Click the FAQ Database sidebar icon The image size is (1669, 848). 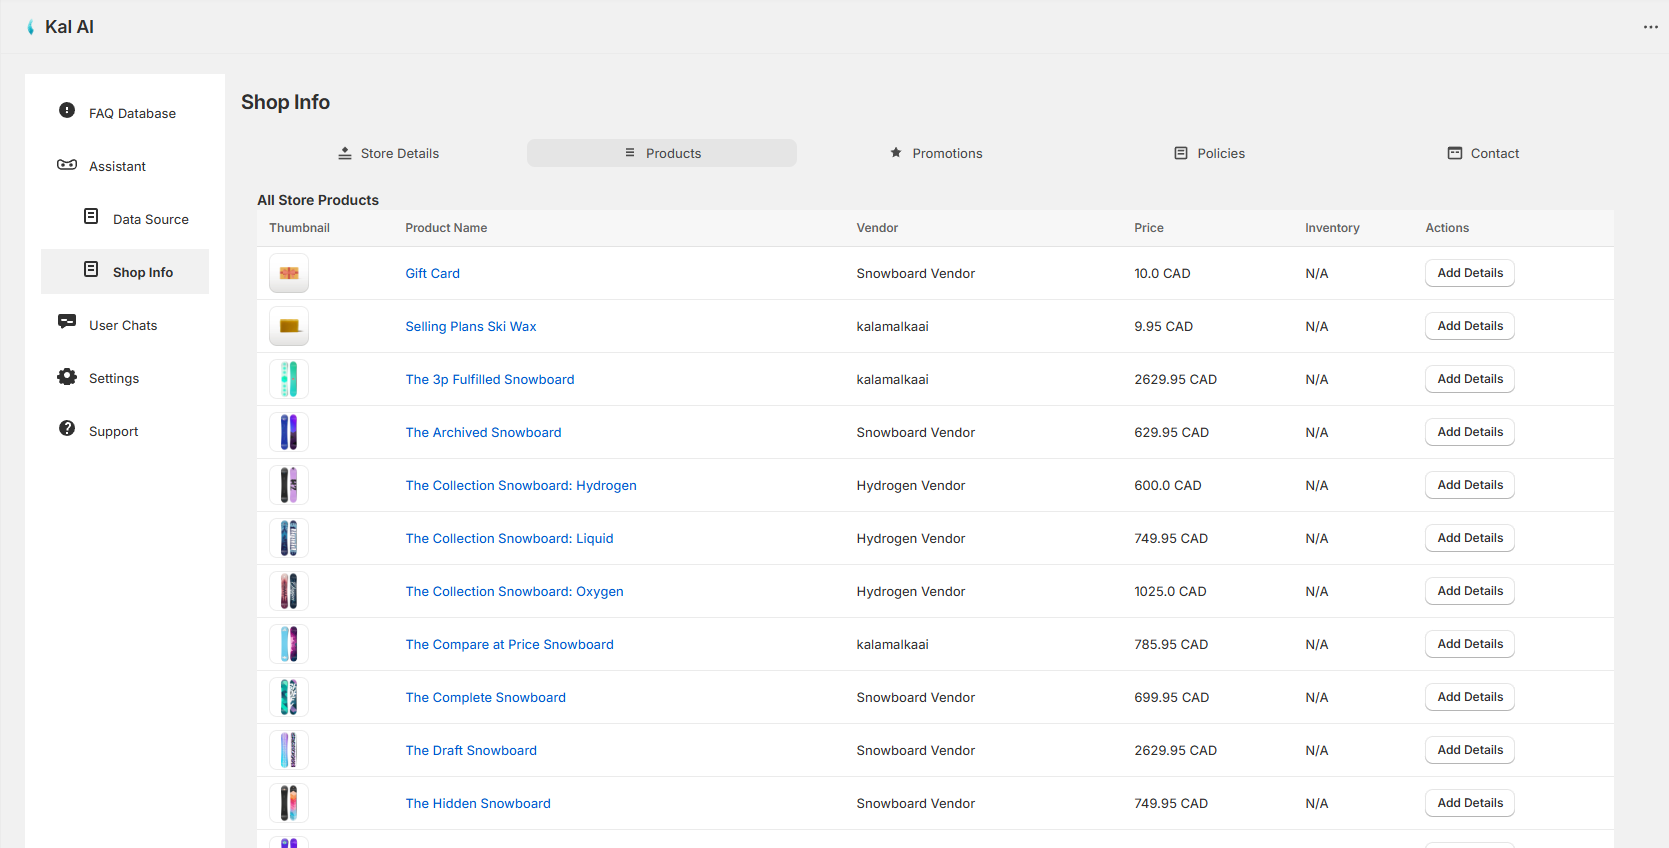[67, 111]
